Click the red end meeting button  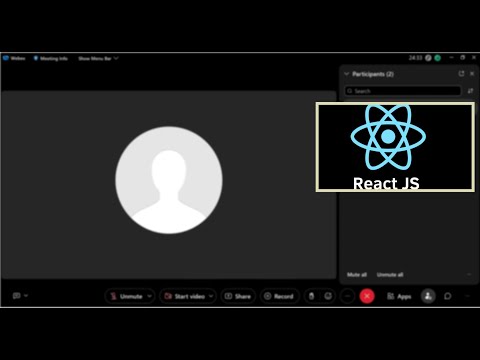[367, 296]
